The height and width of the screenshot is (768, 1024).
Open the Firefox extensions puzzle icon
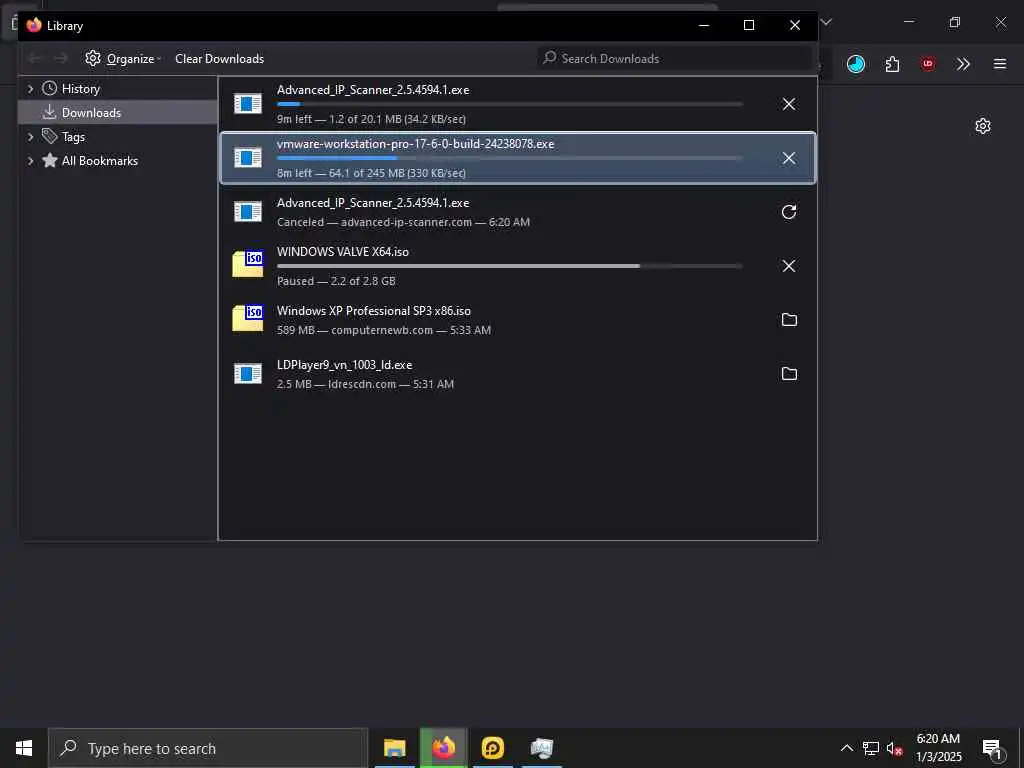[892, 64]
